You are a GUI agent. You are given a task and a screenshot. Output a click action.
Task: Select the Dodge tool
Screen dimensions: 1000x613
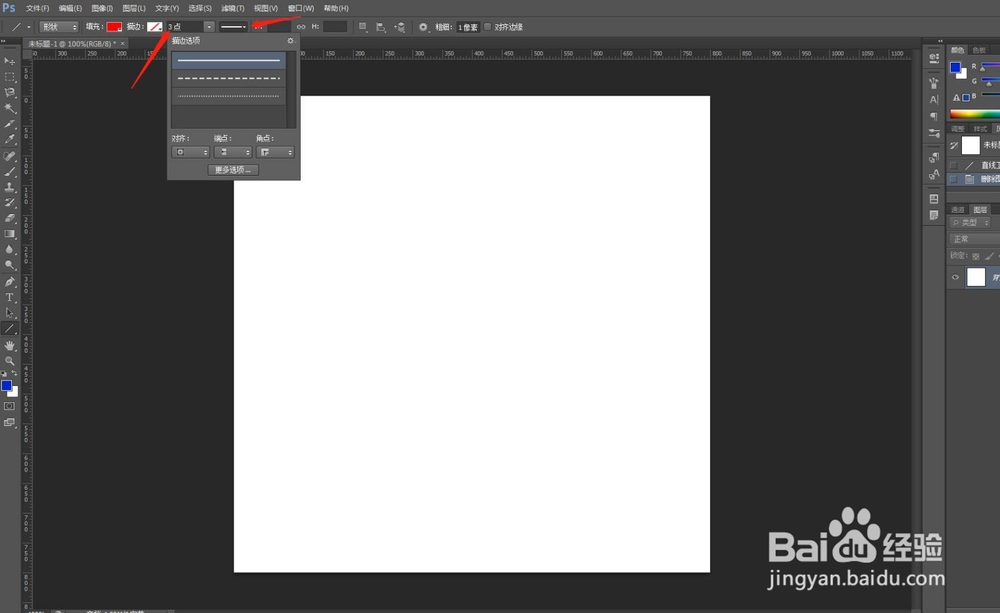[10, 265]
